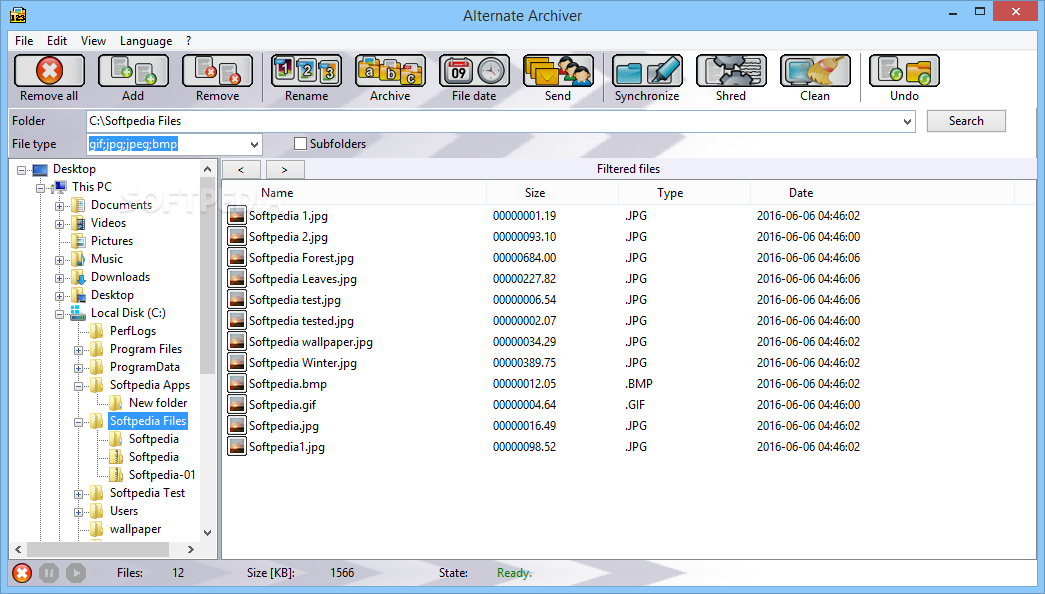This screenshot has width=1045, height=594.
Task: Open the Folder path dropdown
Action: [907, 121]
